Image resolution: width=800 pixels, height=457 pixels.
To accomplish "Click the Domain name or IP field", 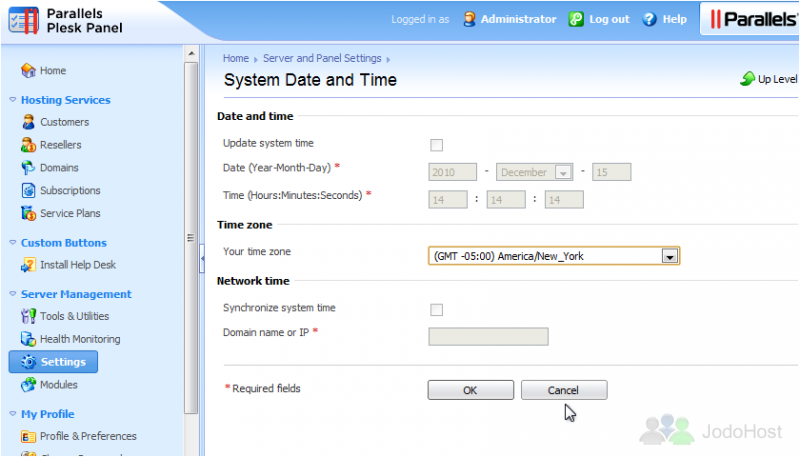I will tap(488, 337).
